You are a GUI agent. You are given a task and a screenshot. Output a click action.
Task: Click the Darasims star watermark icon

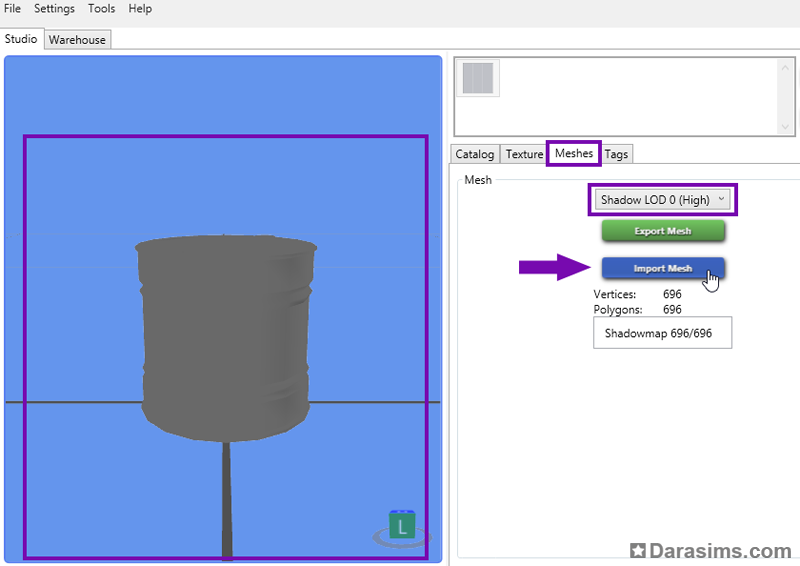(x=639, y=551)
